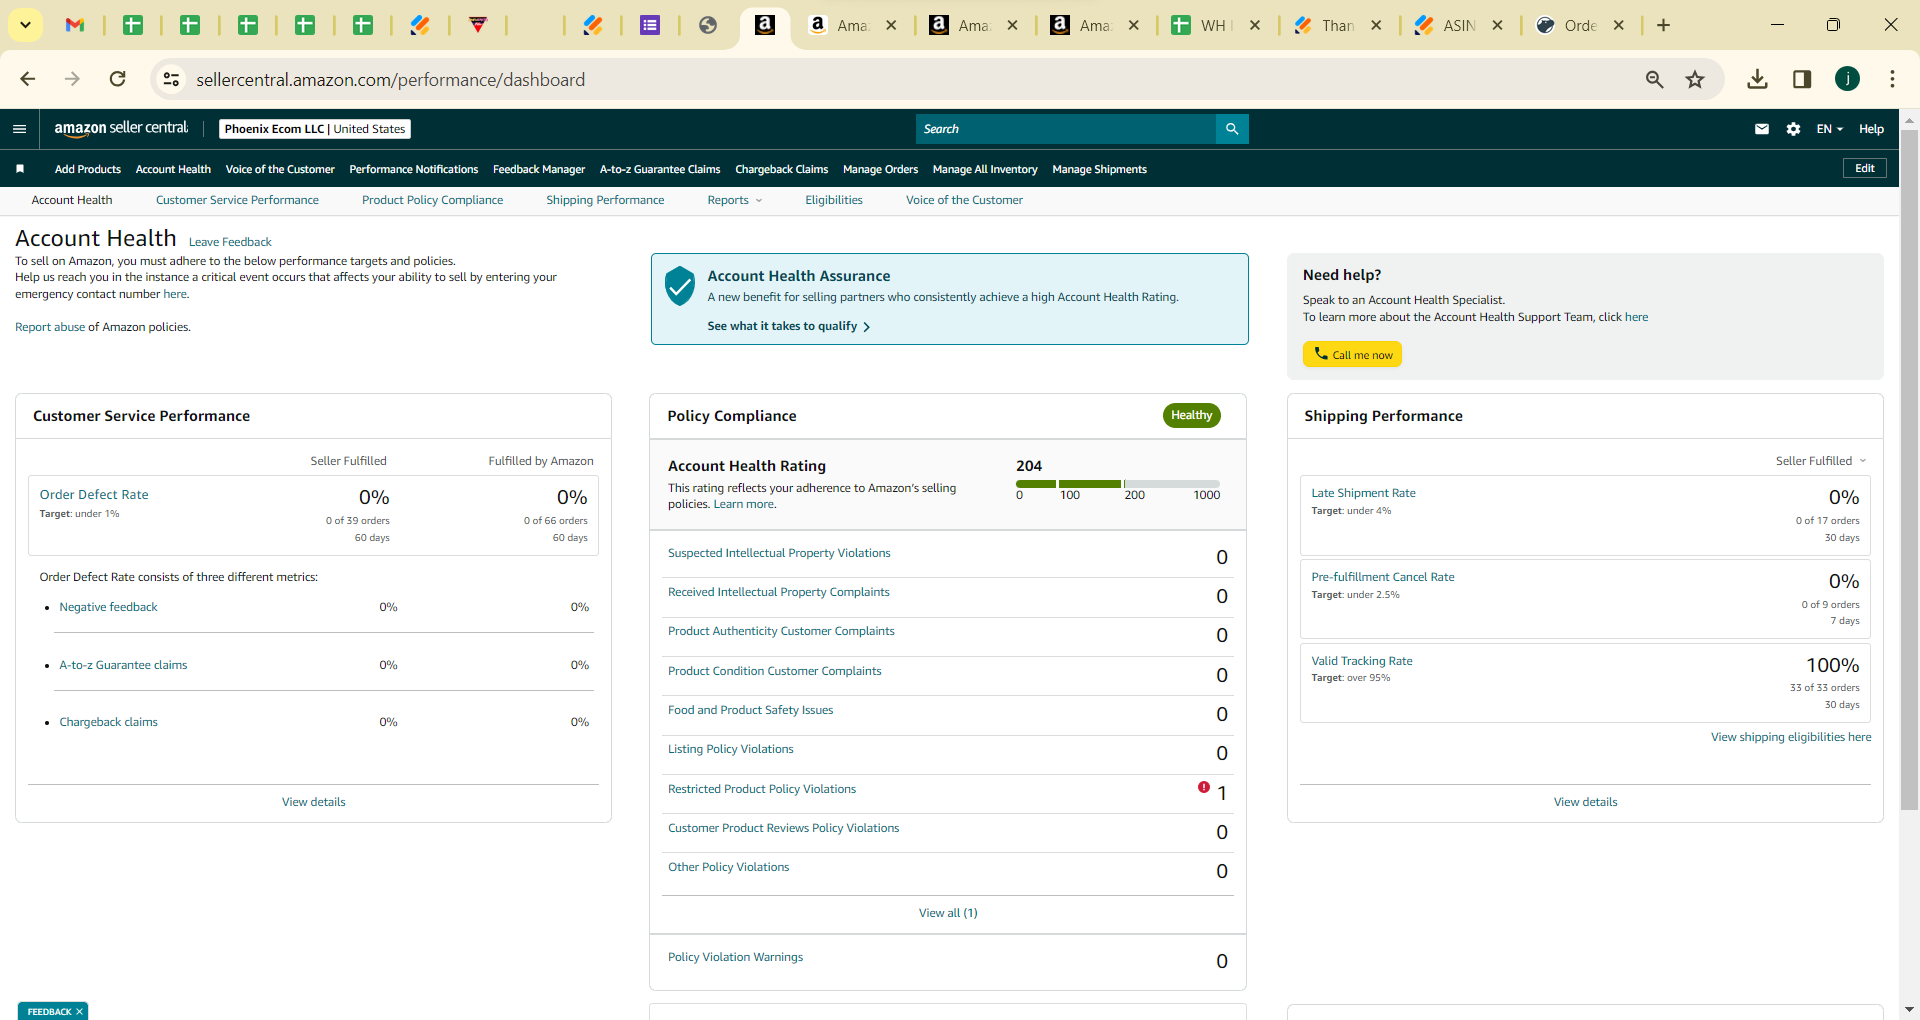Click the View all (1) link

pyautogui.click(x=948, y=913)
